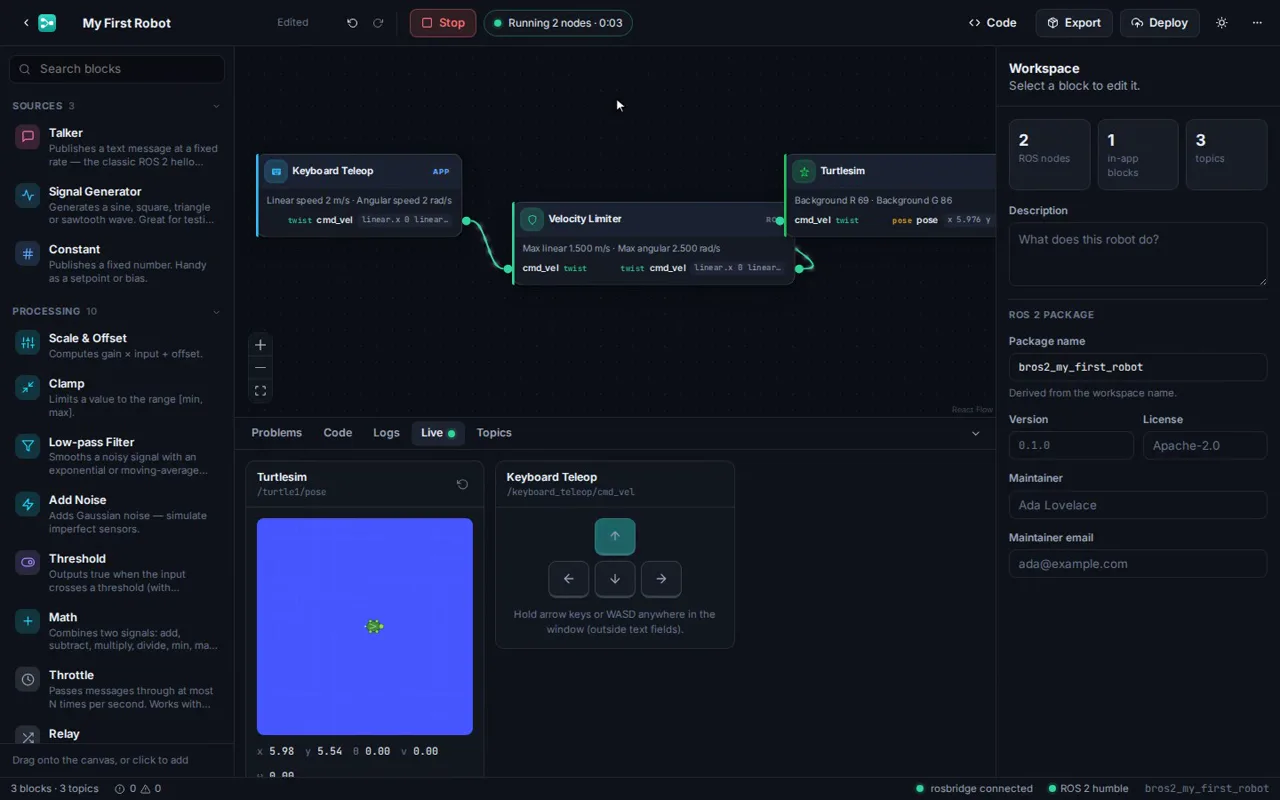The image size is (1280, 800).
Task: Click the right arrow teleop key
Action: tap(661, 579)
